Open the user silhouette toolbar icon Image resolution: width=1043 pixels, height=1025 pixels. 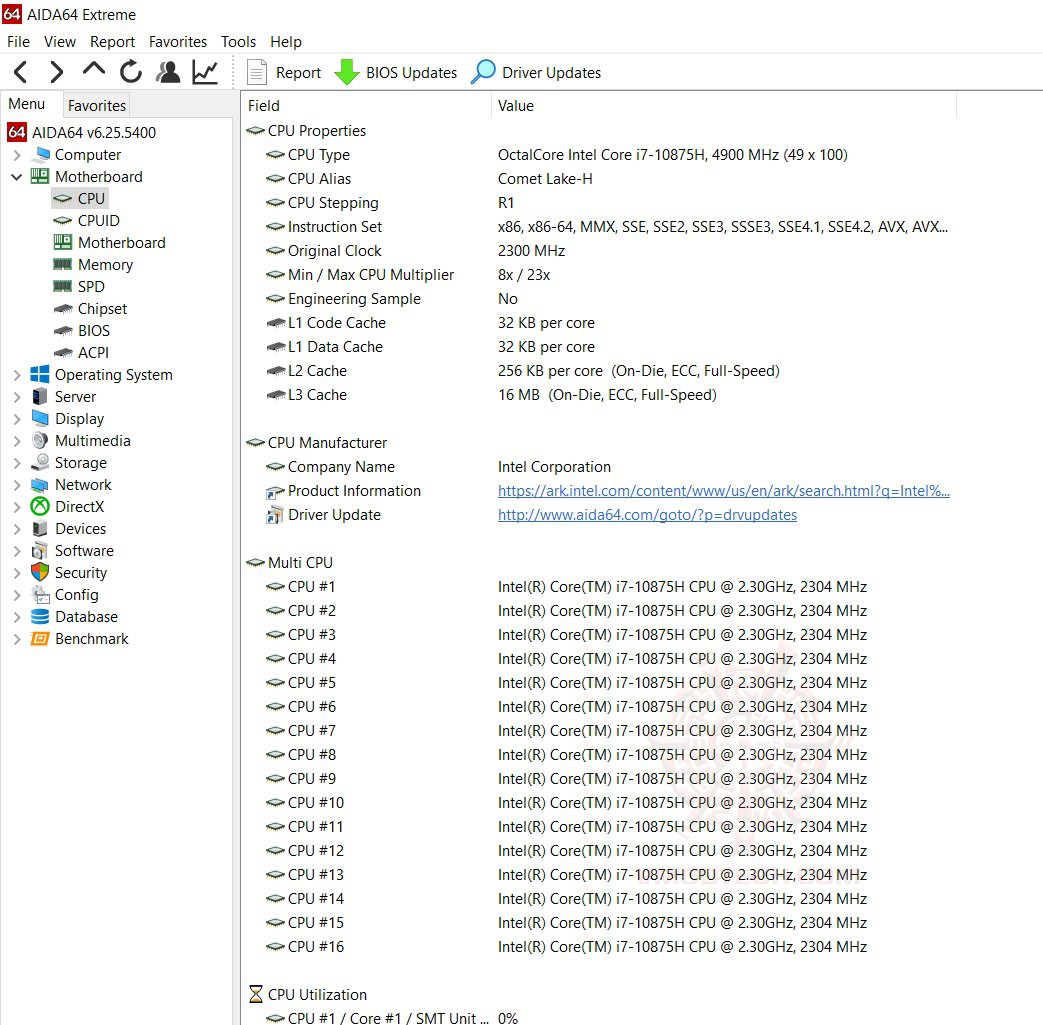tap(168, 72)
